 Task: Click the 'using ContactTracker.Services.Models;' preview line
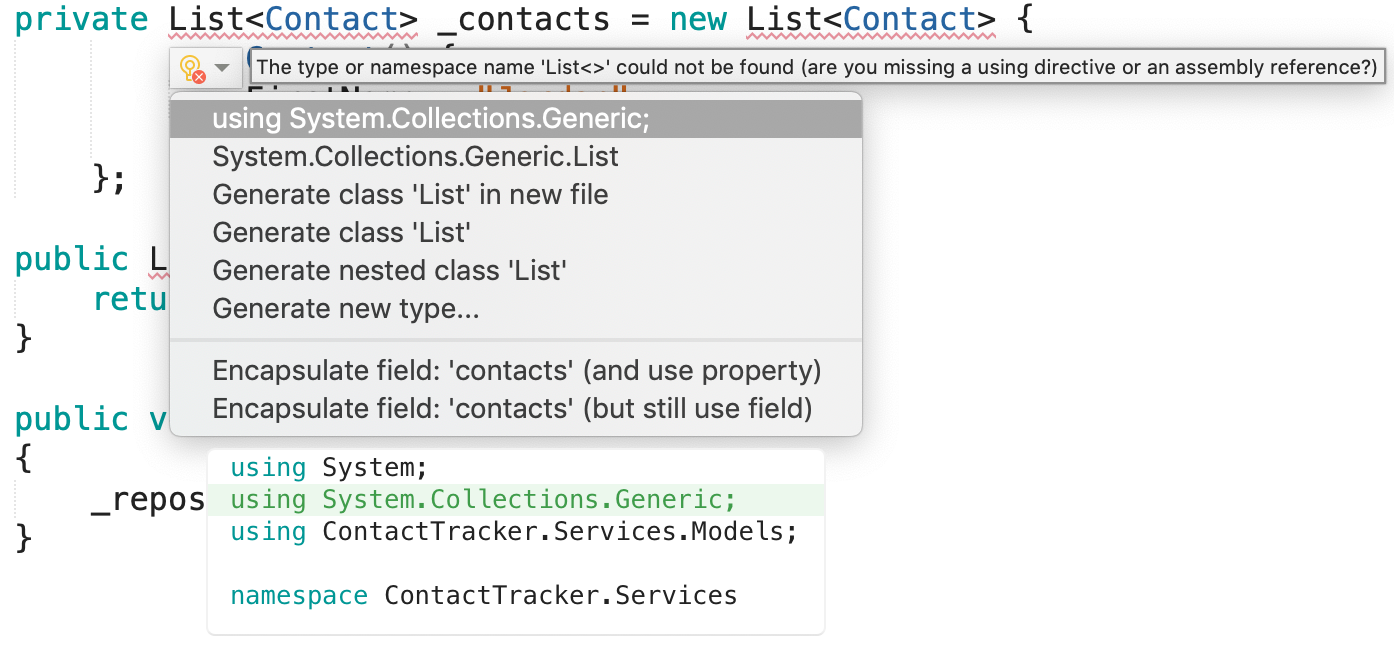point(512,531)
